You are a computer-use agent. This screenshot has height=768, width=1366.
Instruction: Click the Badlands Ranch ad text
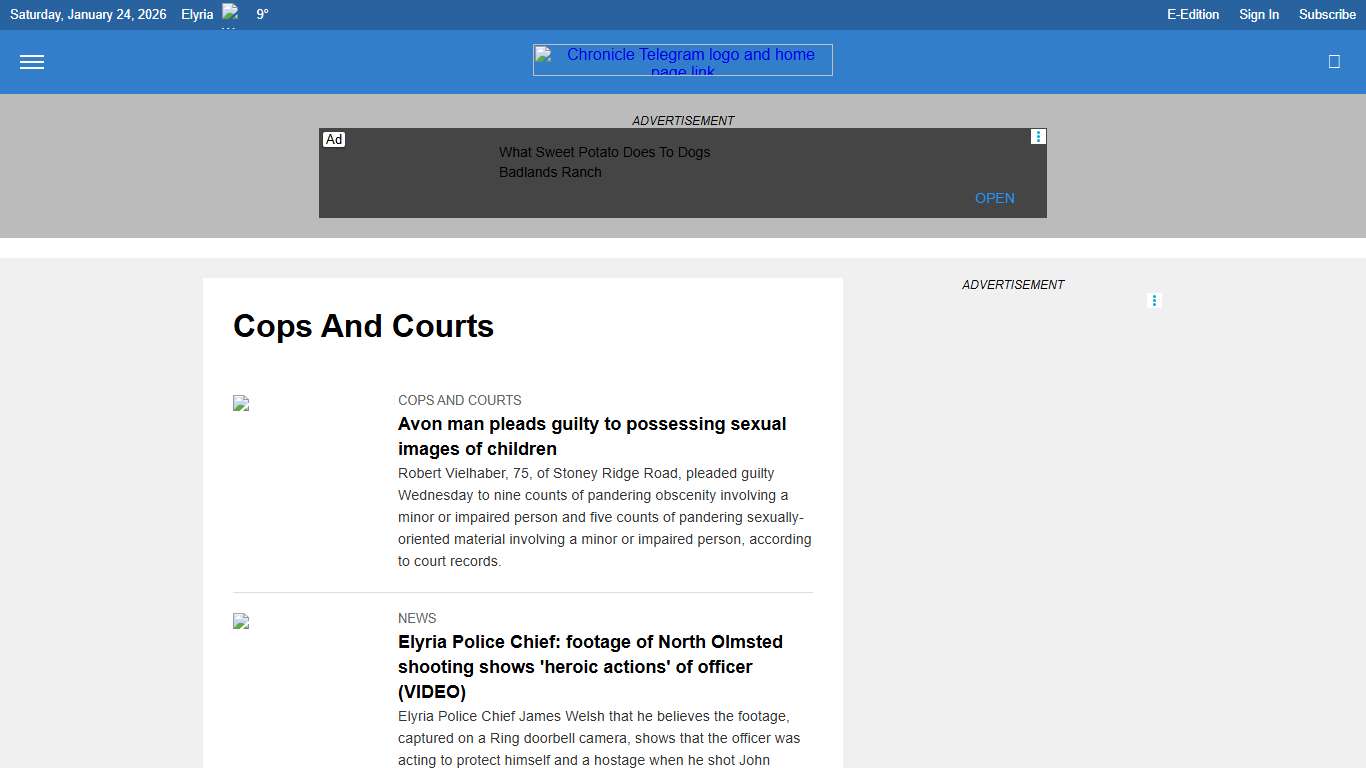click(x=550, y=172)
